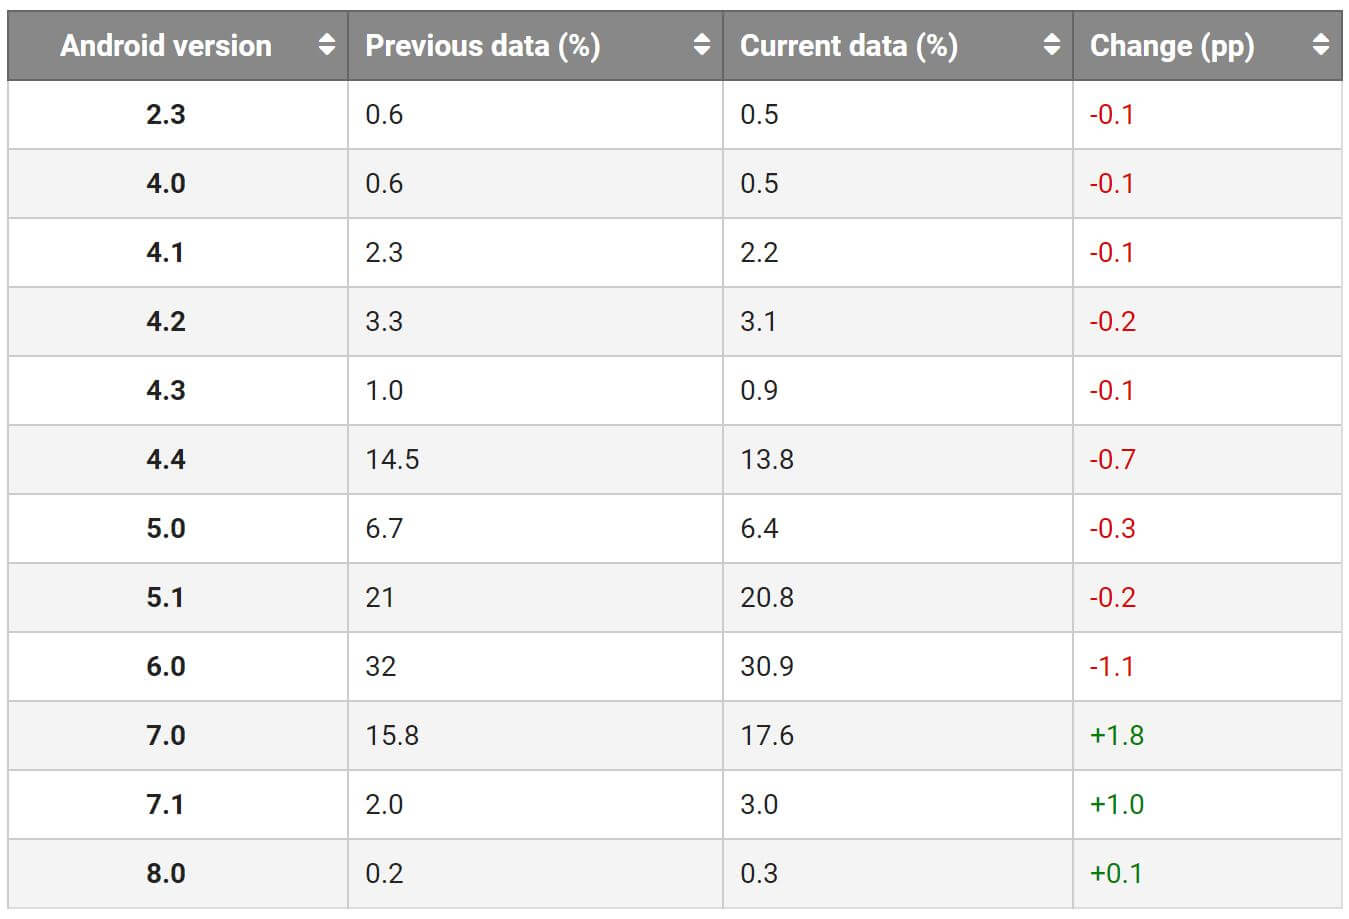
Task: Select the Current data (%) header text
Action: (848, 46)
